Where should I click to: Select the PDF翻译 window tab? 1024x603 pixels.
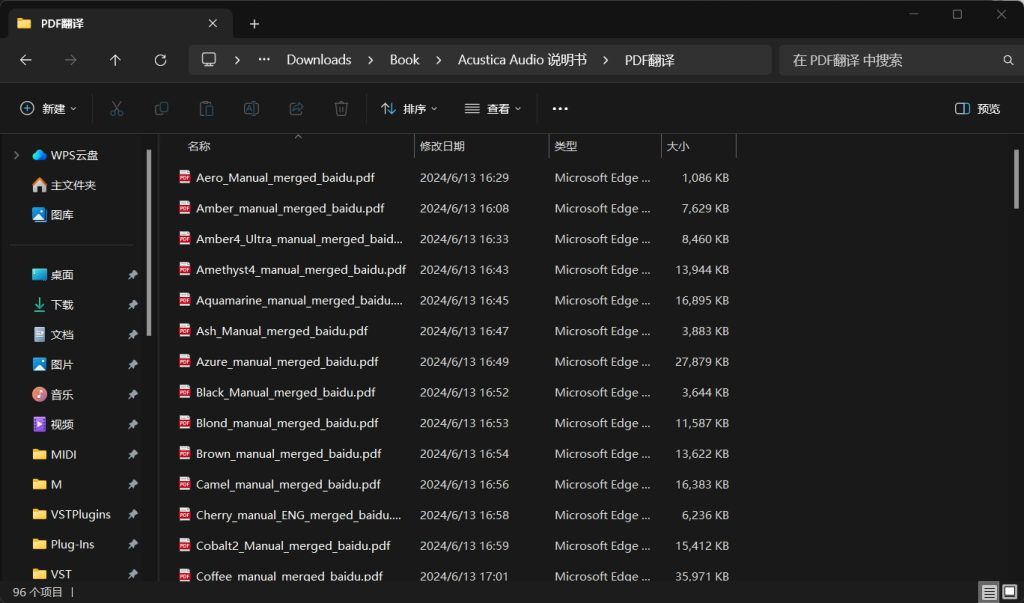[120, 24]
